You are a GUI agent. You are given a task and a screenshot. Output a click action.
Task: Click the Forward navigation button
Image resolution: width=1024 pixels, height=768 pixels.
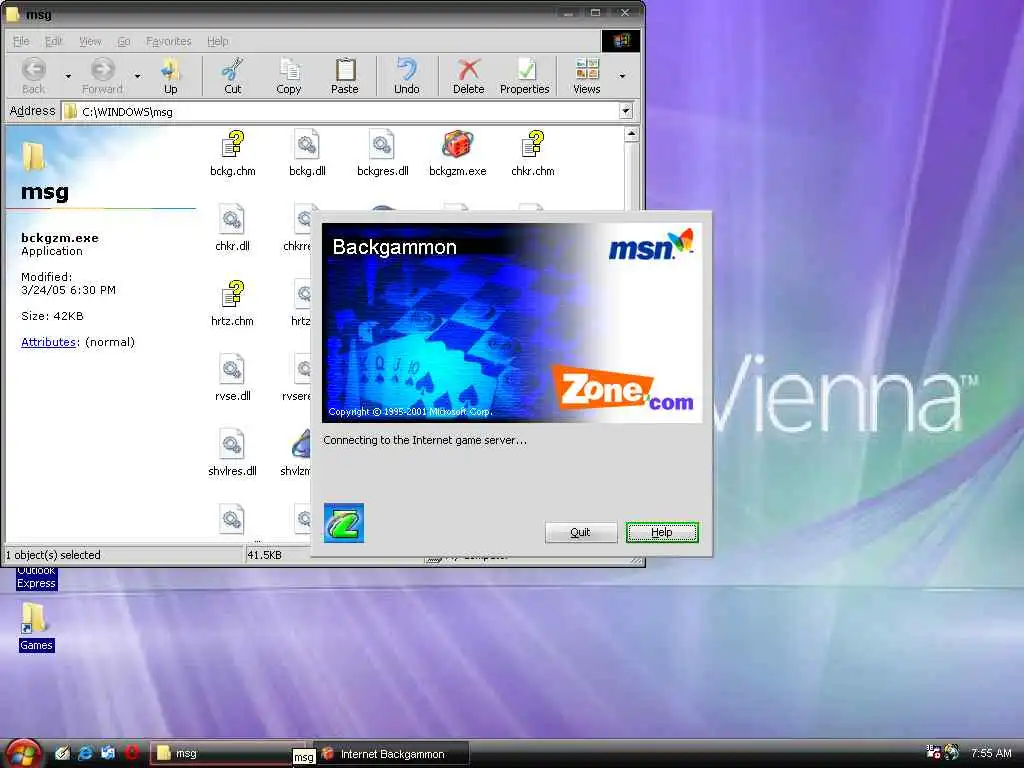(103, 76)
